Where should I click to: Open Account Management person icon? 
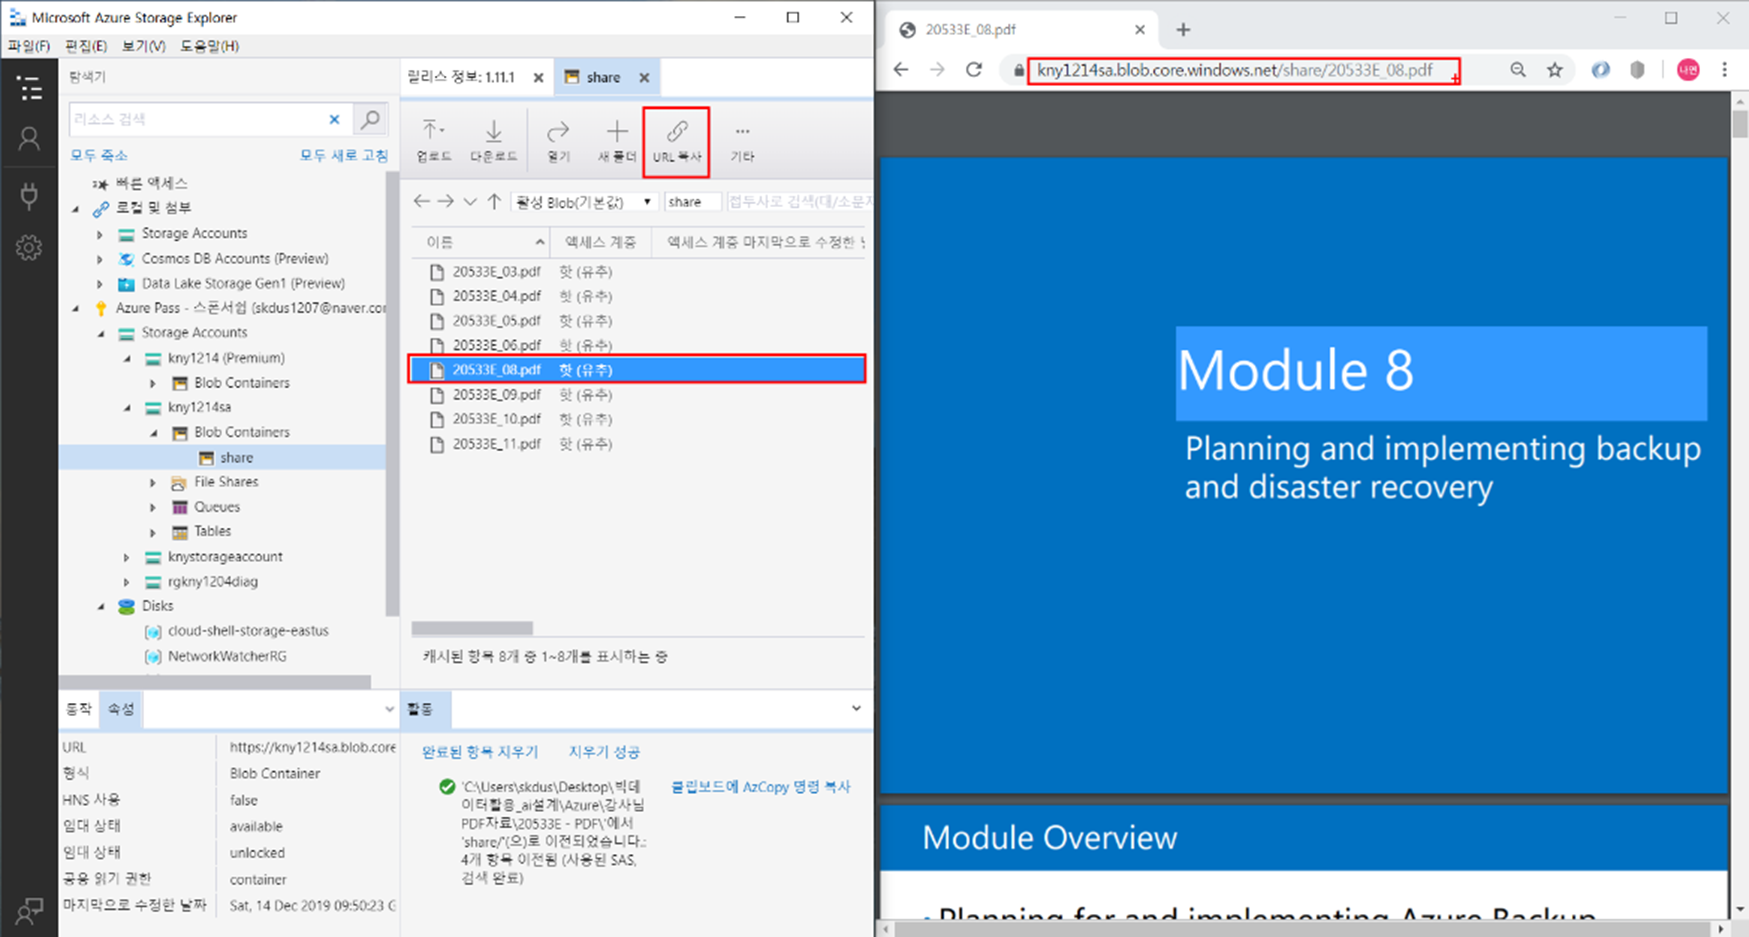tap(29, 139)
